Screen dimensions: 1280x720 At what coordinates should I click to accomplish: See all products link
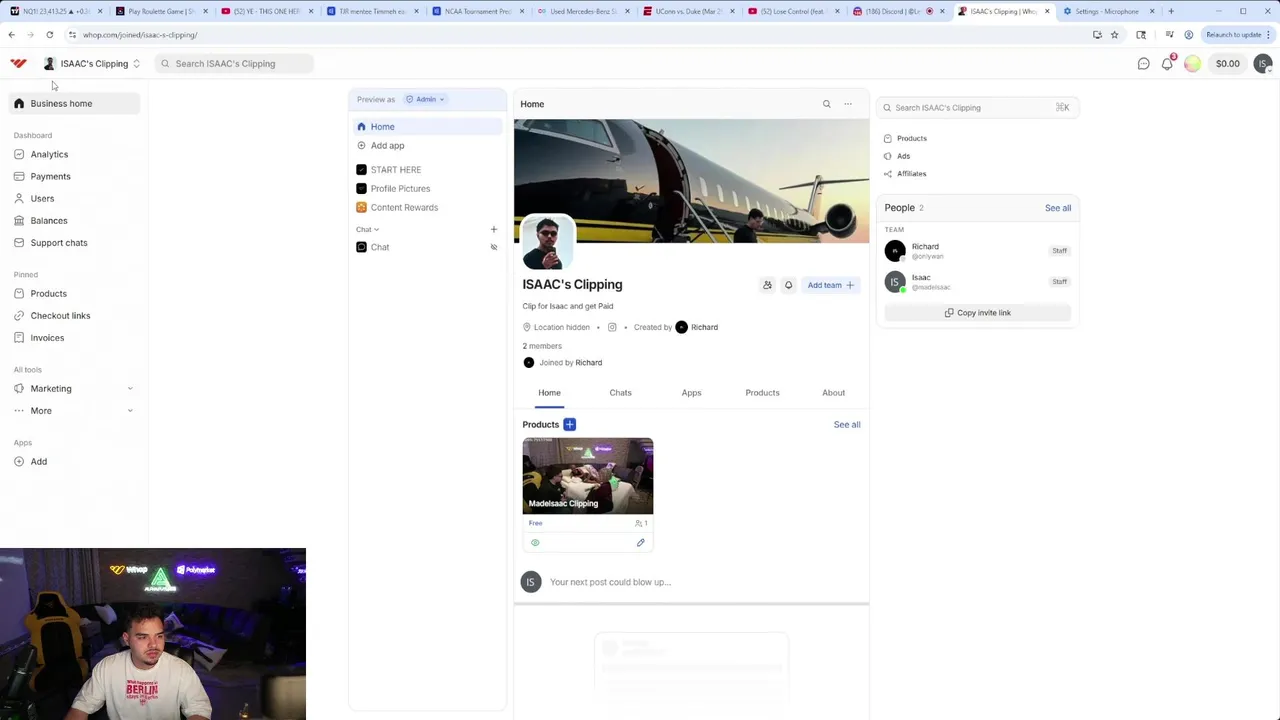847,425
